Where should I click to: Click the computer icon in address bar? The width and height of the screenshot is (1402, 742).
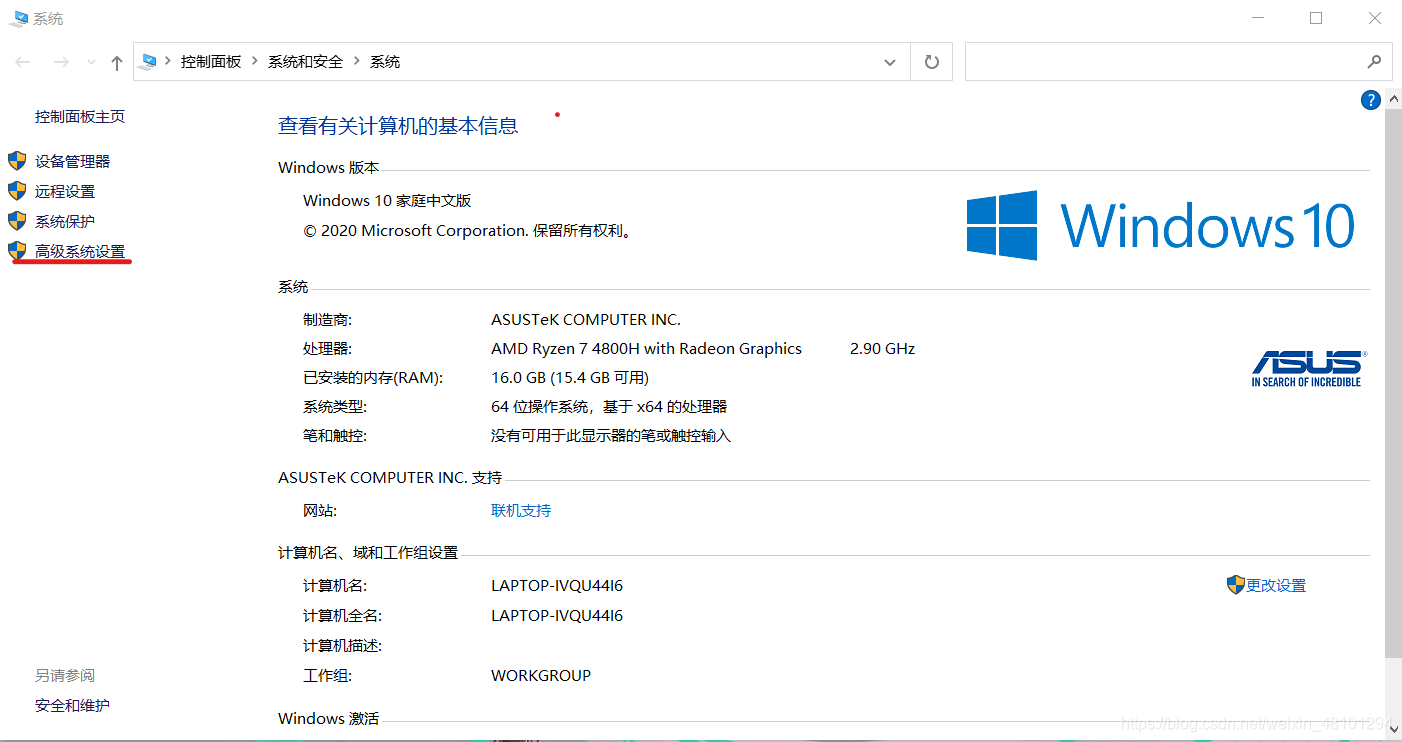(149, 61)
